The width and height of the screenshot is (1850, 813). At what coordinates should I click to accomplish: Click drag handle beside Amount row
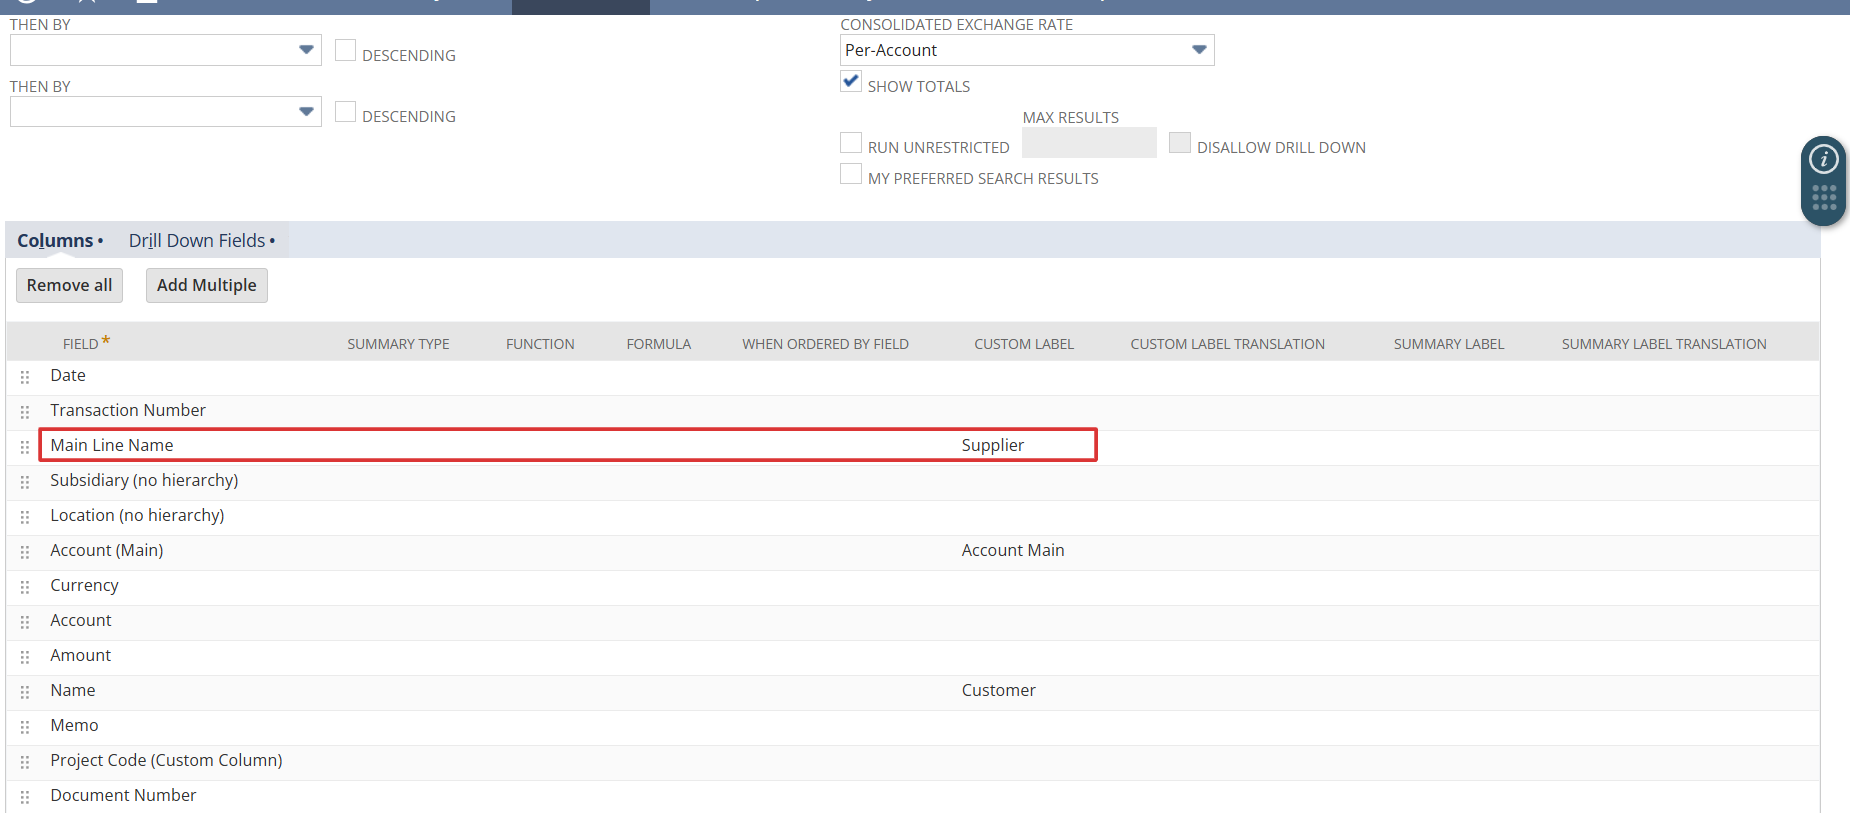coord(25,657)
